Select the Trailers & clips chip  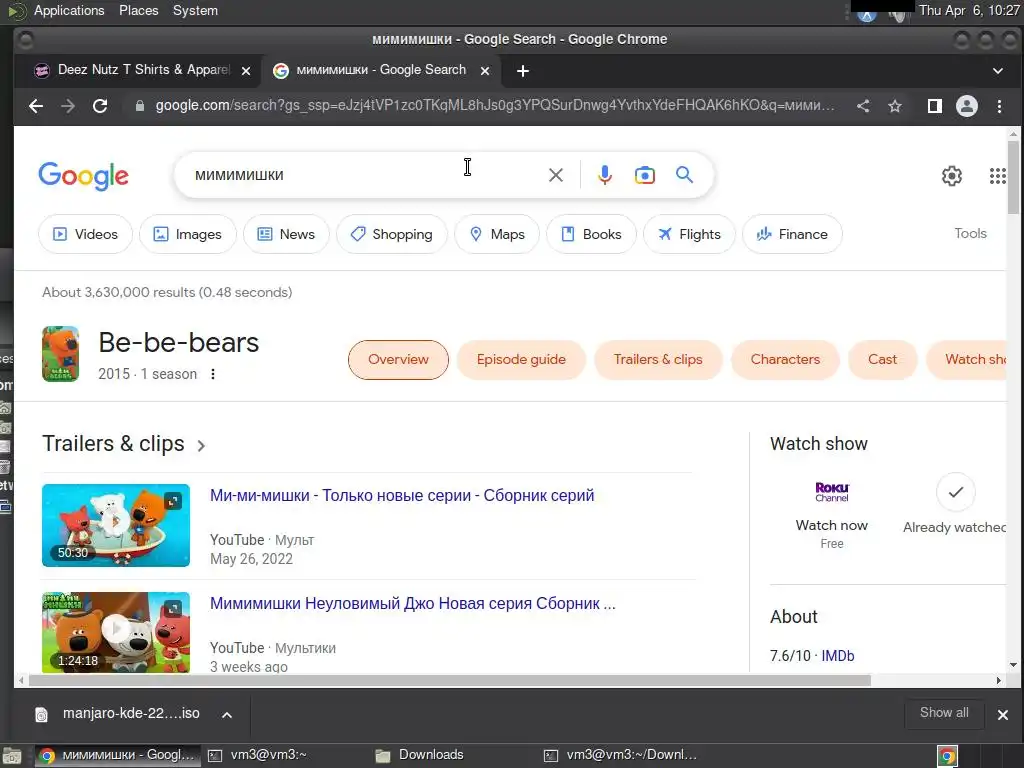[x=658, y=359]
